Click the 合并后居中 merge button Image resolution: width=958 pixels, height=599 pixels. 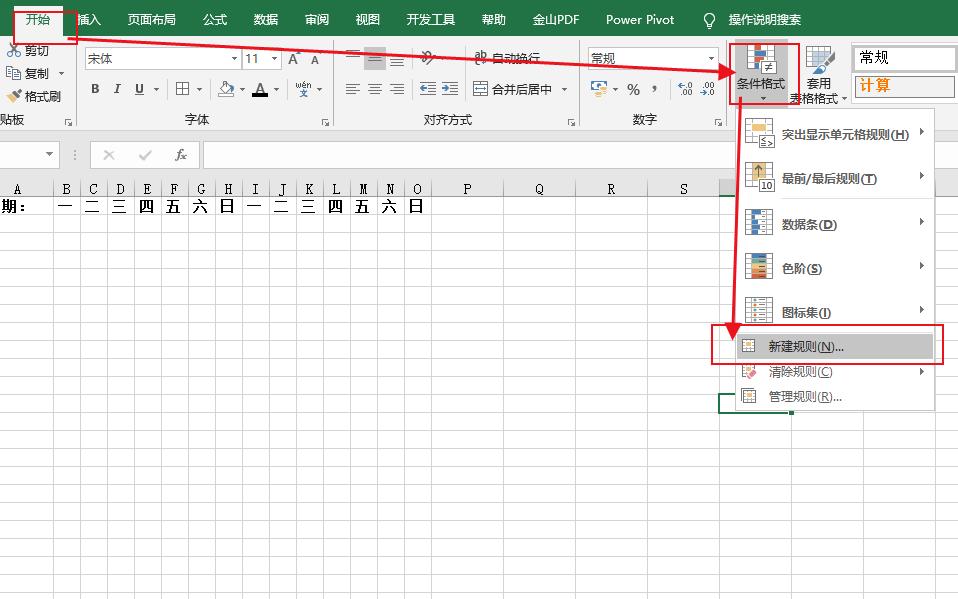click(514, 88)
